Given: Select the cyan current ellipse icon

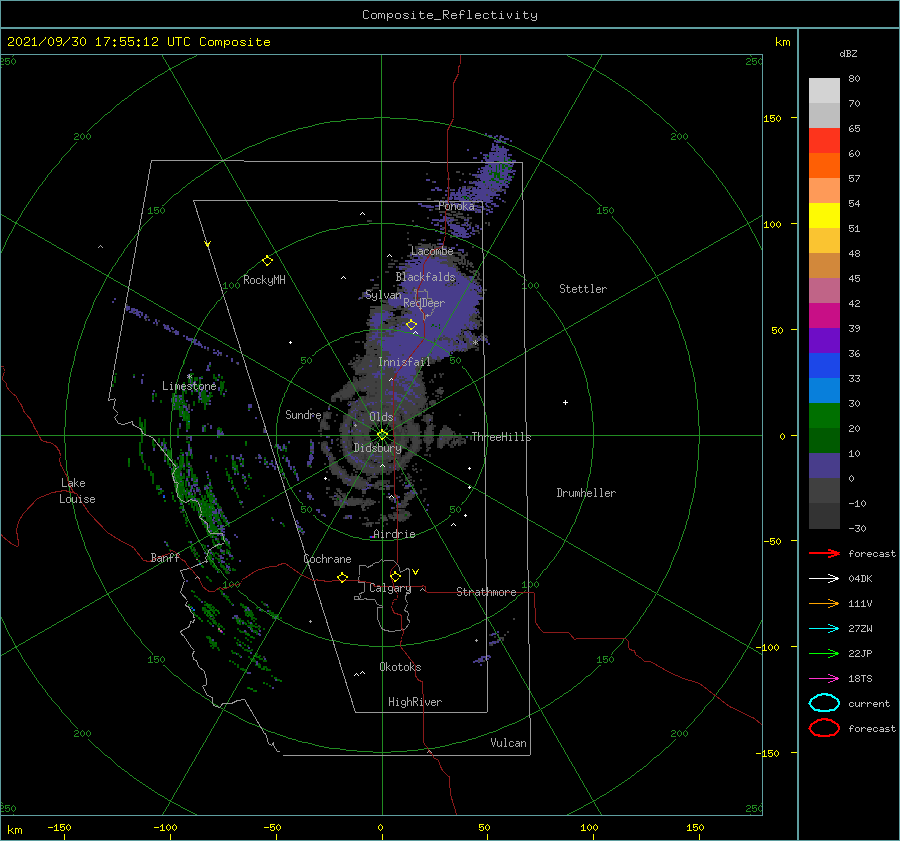Looking at the screenshot, I should (x=824, y=703).
